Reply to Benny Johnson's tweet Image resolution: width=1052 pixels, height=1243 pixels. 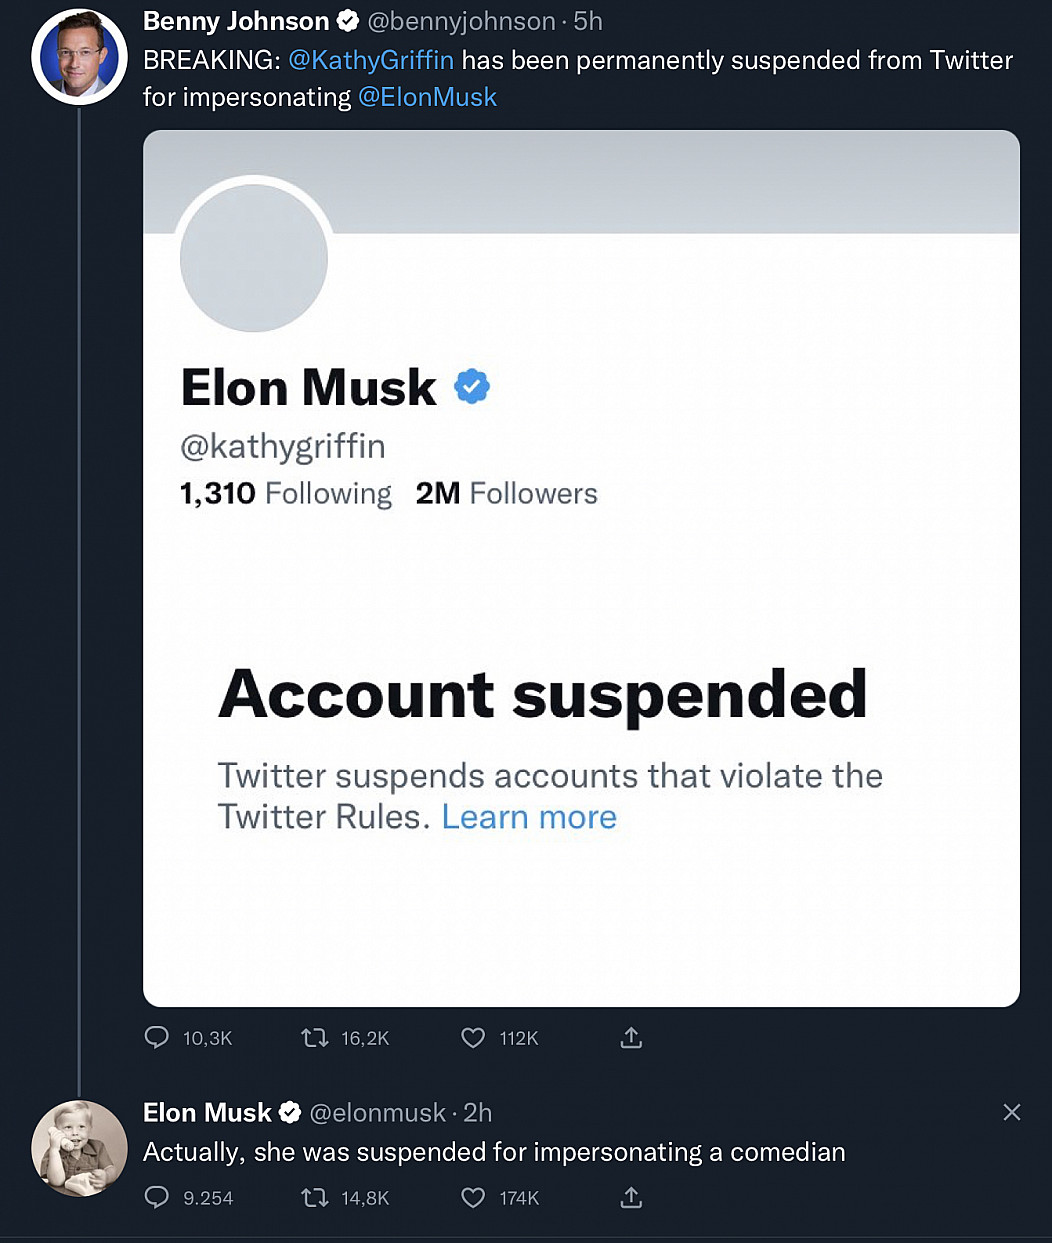click(157, 1038)
